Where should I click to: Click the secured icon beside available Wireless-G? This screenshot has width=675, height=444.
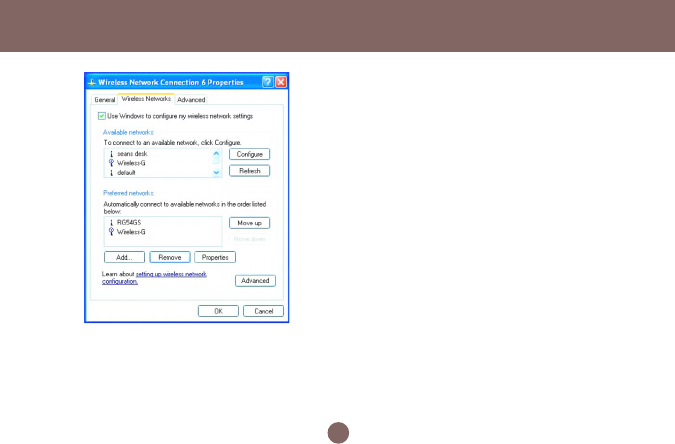tap(111, 163)
